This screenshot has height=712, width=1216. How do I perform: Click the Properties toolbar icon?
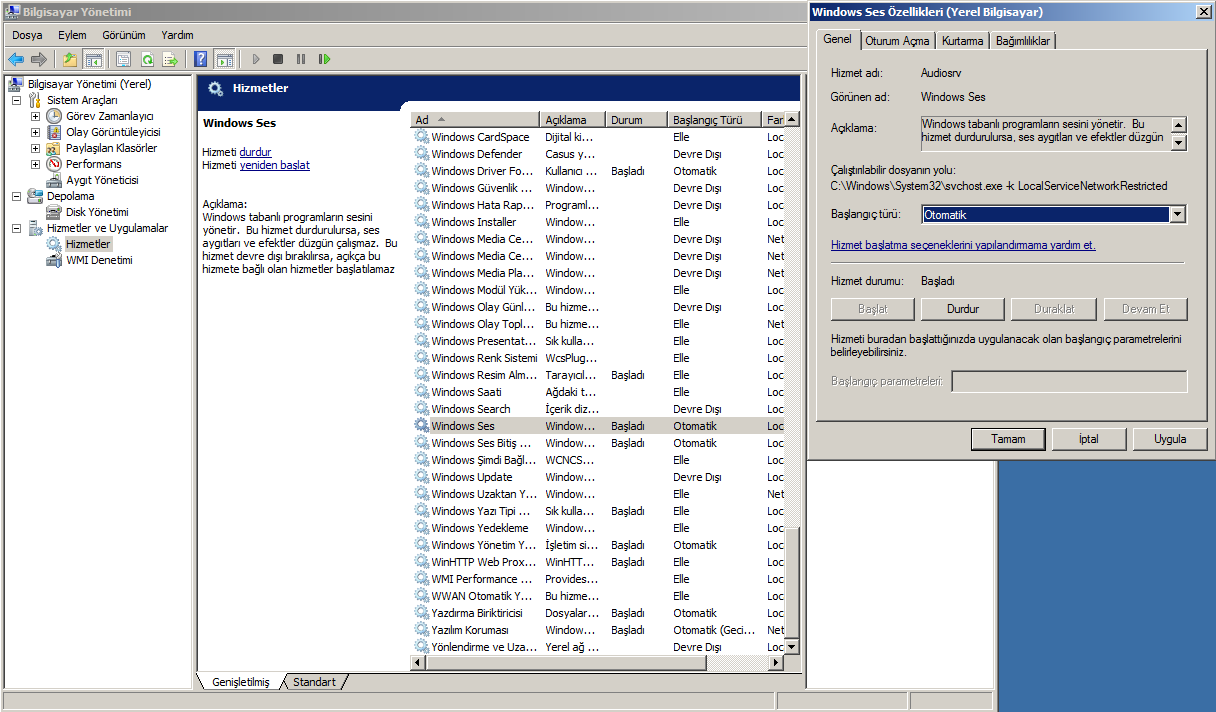tap(123, 59)
